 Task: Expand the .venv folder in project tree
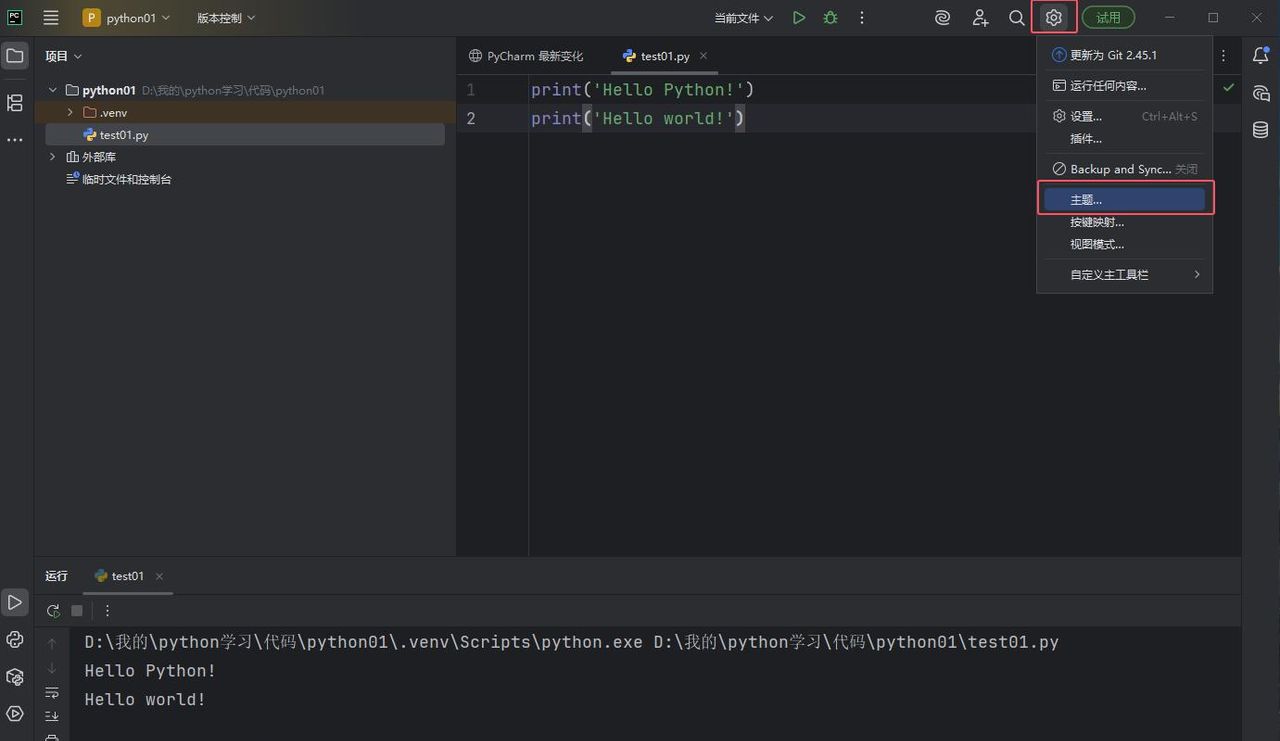[x=70, y=113]
